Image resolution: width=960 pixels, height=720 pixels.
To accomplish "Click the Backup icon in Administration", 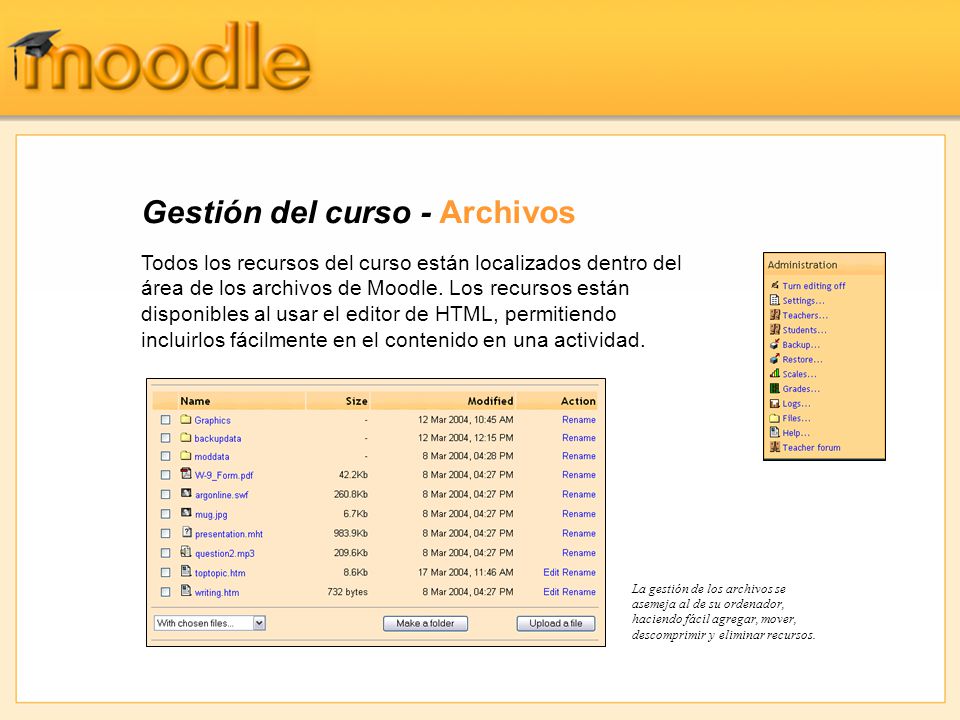I will click(x=774, y=344).
